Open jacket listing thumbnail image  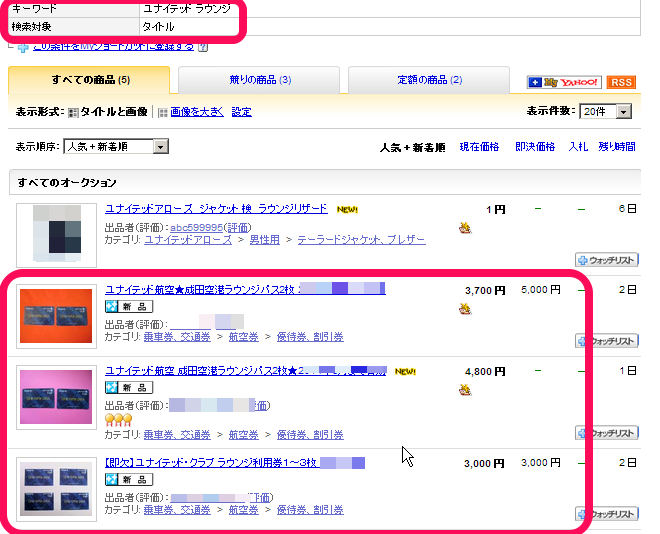click(56, 235)
